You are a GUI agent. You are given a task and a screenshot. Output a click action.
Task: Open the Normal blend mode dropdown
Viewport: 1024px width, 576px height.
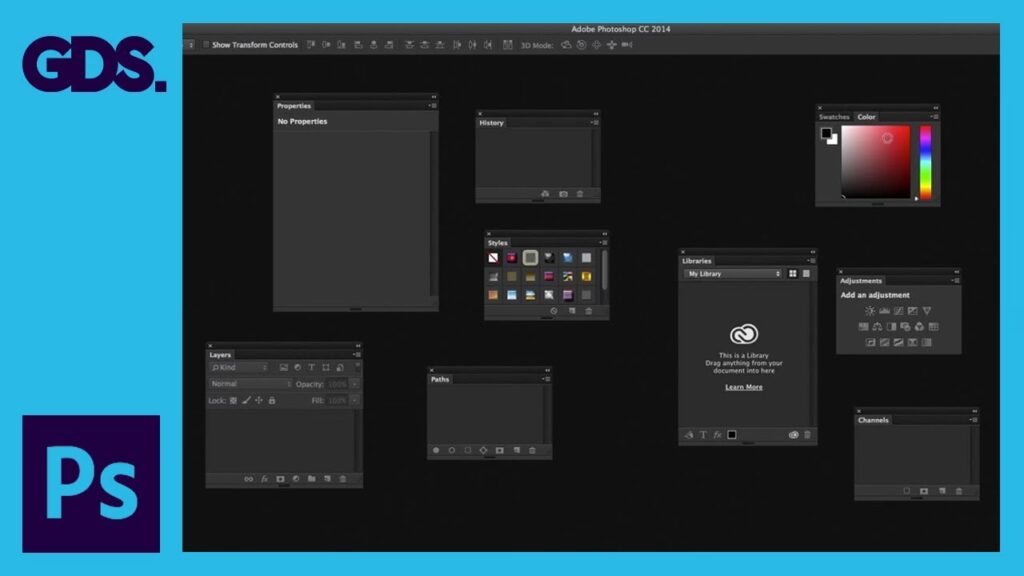tap(250, 384)
